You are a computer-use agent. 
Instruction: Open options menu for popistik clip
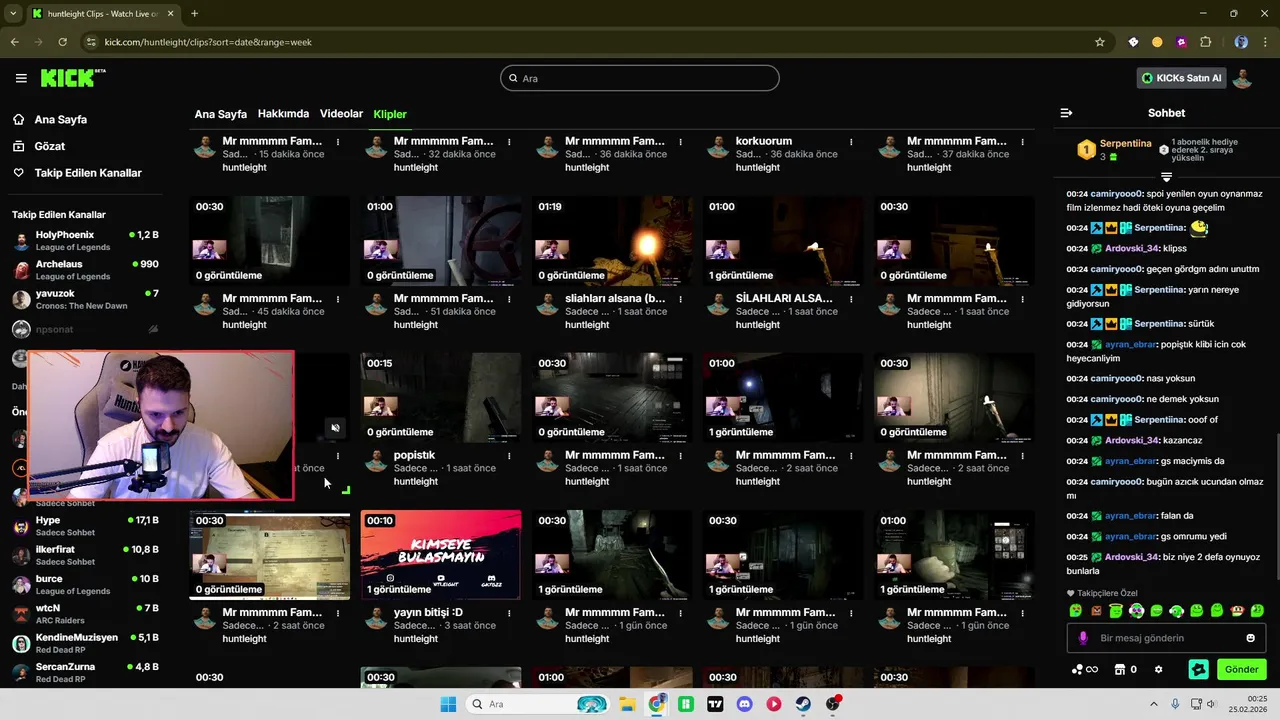point(509,456)
